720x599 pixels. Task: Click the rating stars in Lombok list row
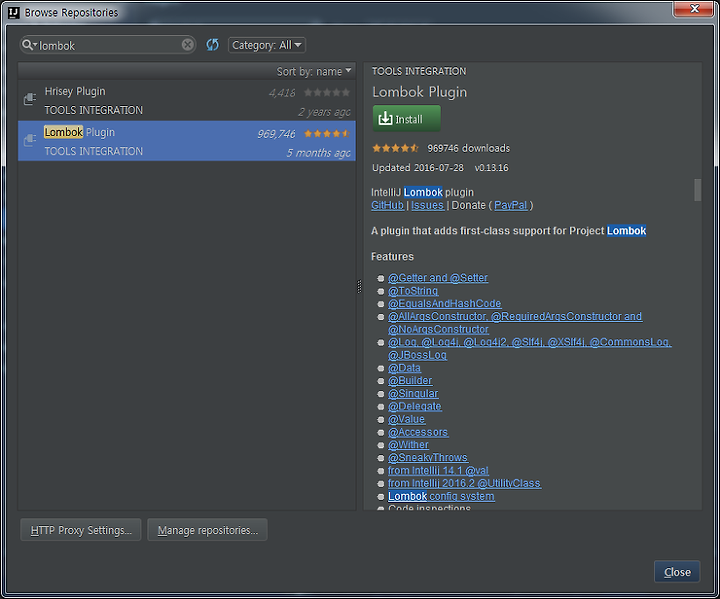tap(327, 134)
